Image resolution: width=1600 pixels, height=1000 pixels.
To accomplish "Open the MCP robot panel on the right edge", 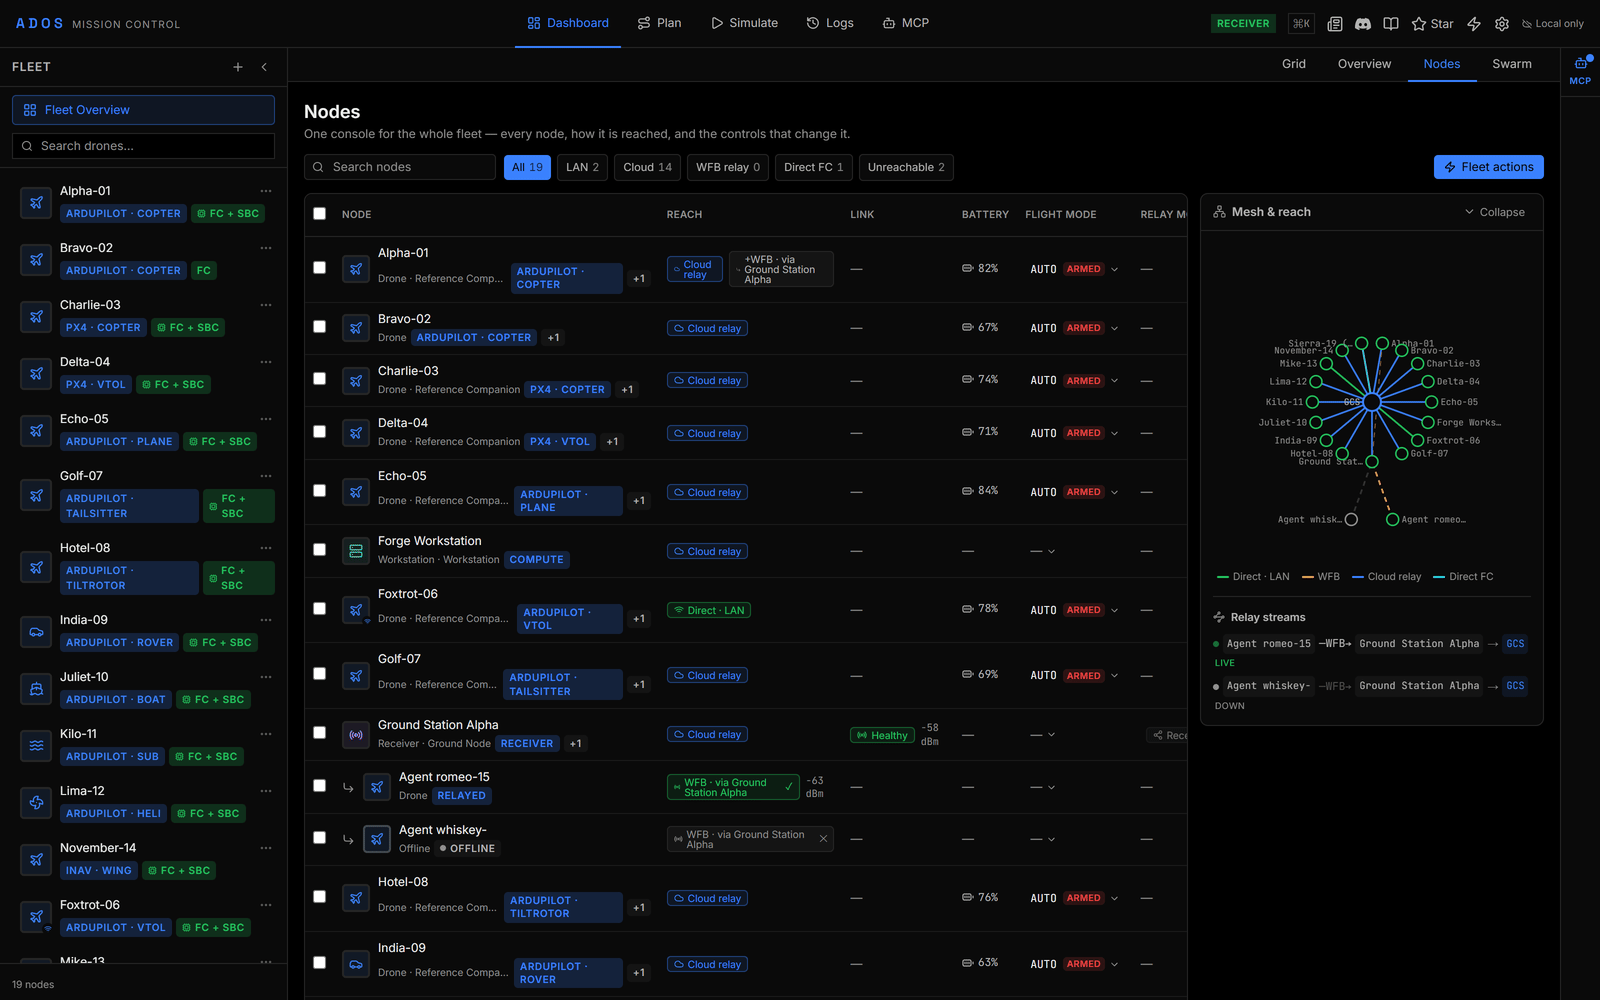I will tap(1580, 70).
